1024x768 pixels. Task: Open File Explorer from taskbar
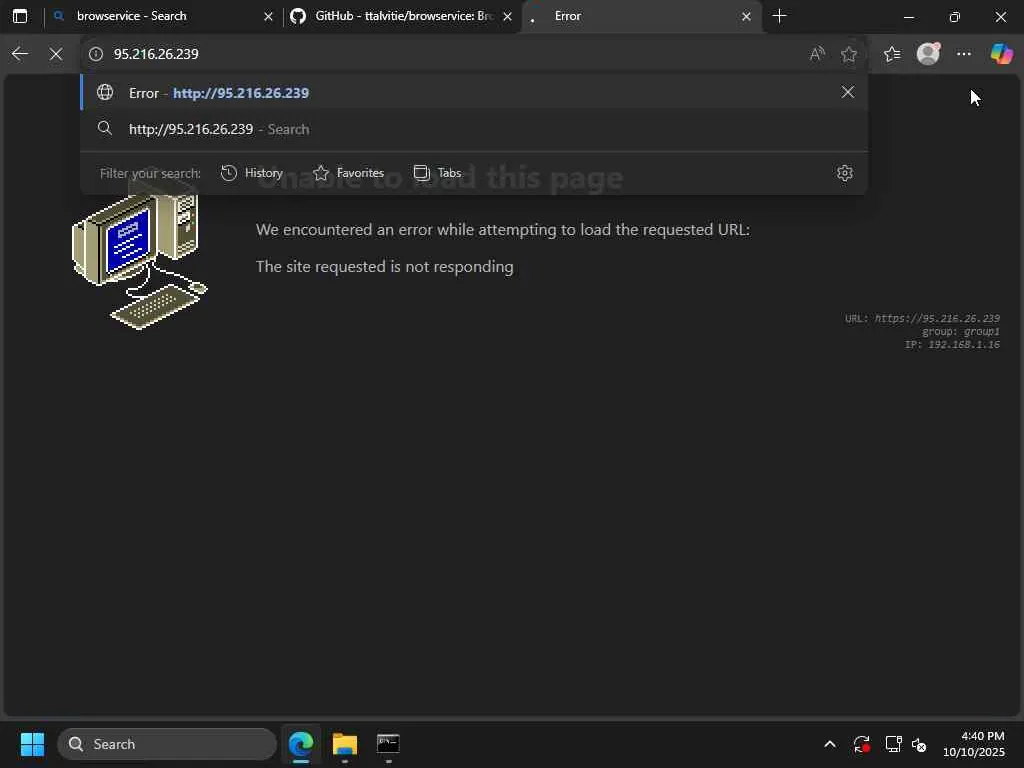pos(345,744)
